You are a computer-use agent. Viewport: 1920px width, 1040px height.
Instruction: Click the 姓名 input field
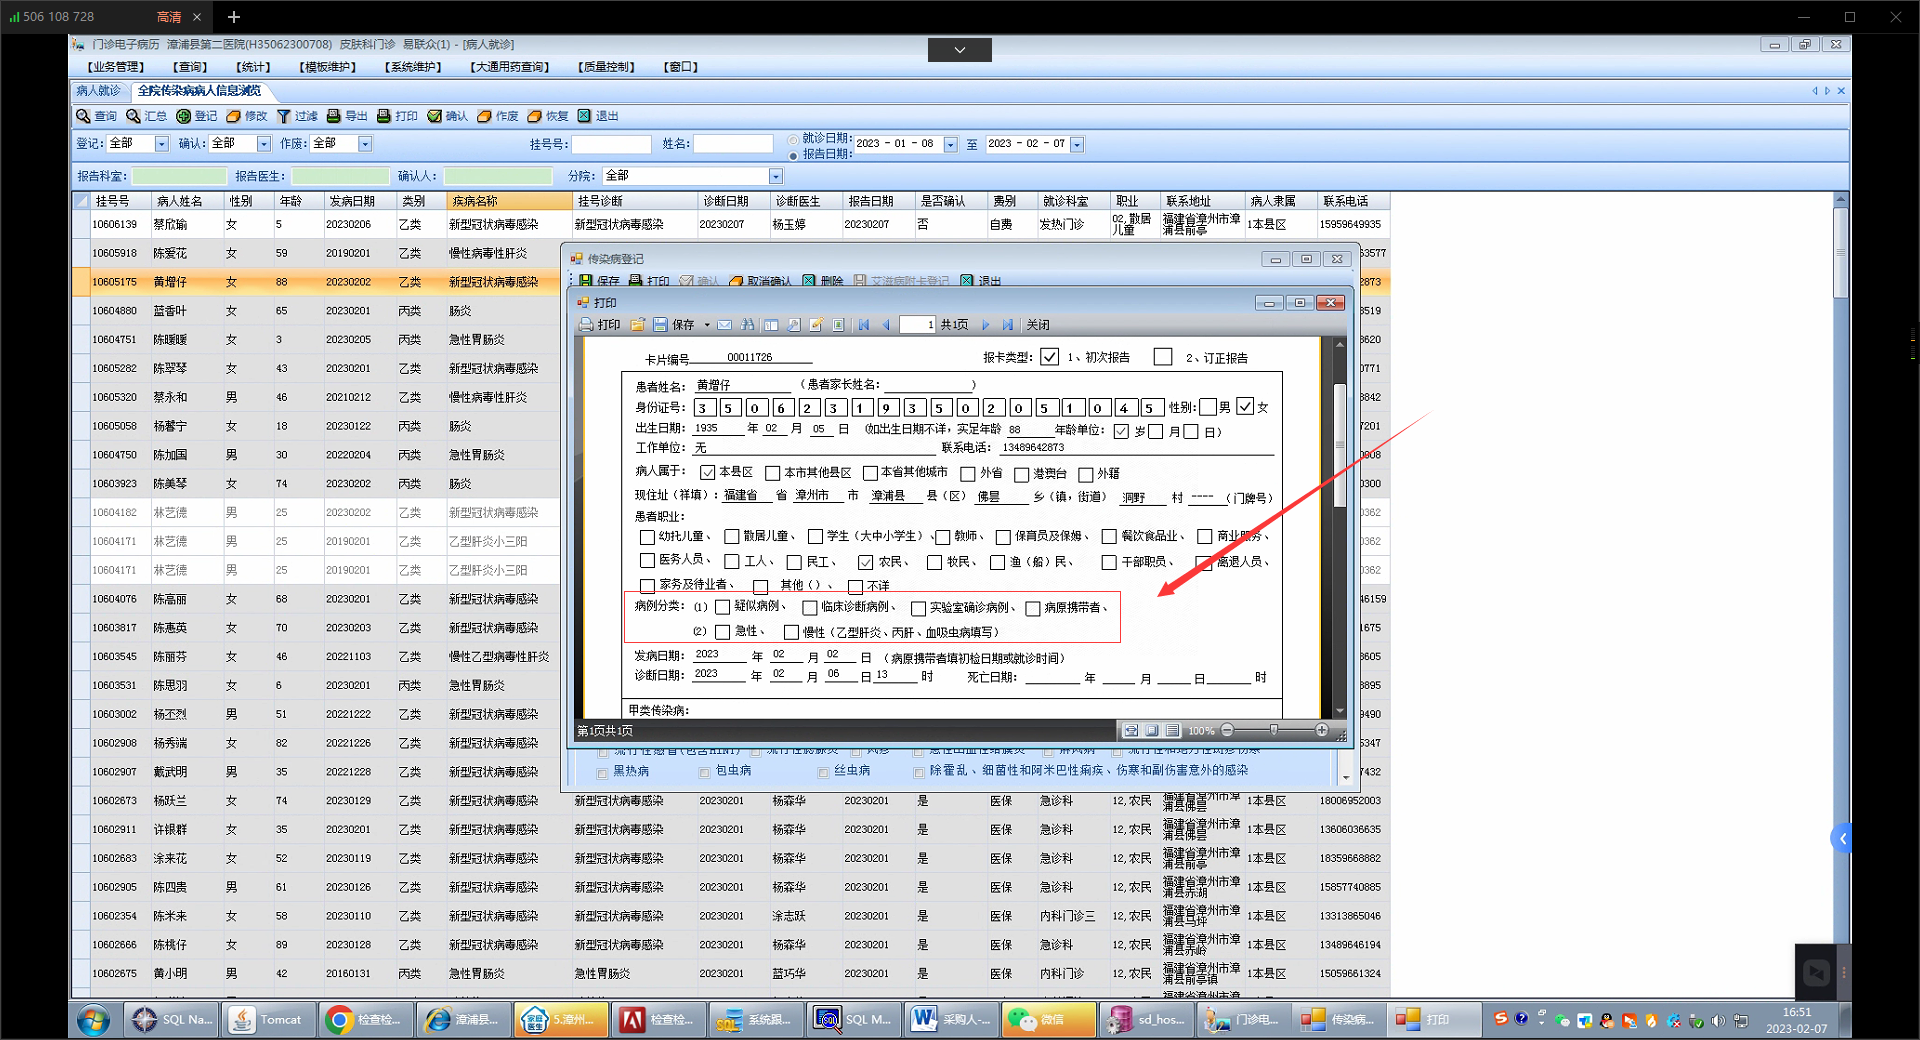(733, 144)
